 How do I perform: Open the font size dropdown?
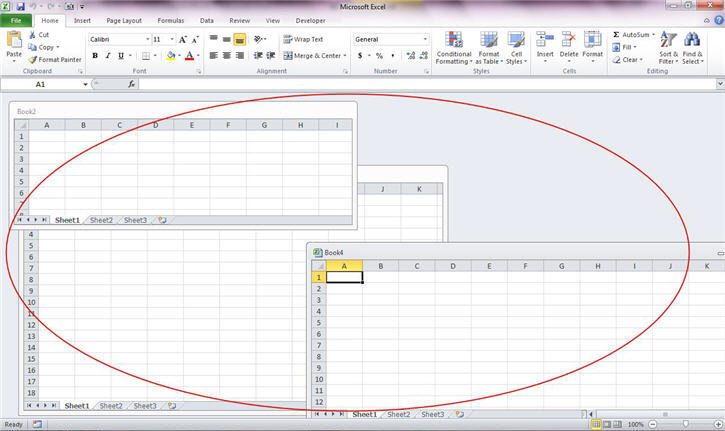tap(172, 40)
